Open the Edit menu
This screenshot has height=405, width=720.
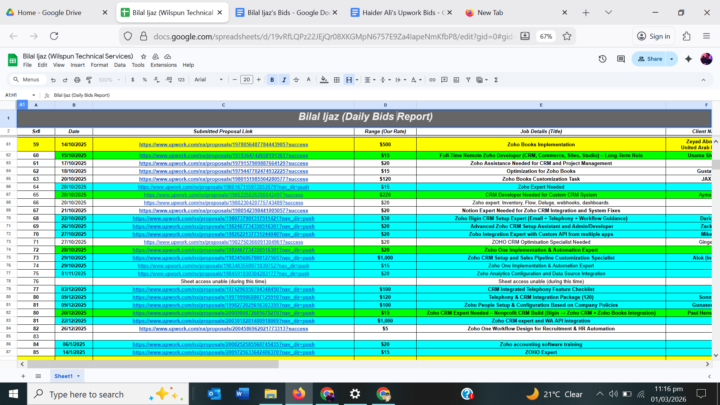(x=42, y=65)
